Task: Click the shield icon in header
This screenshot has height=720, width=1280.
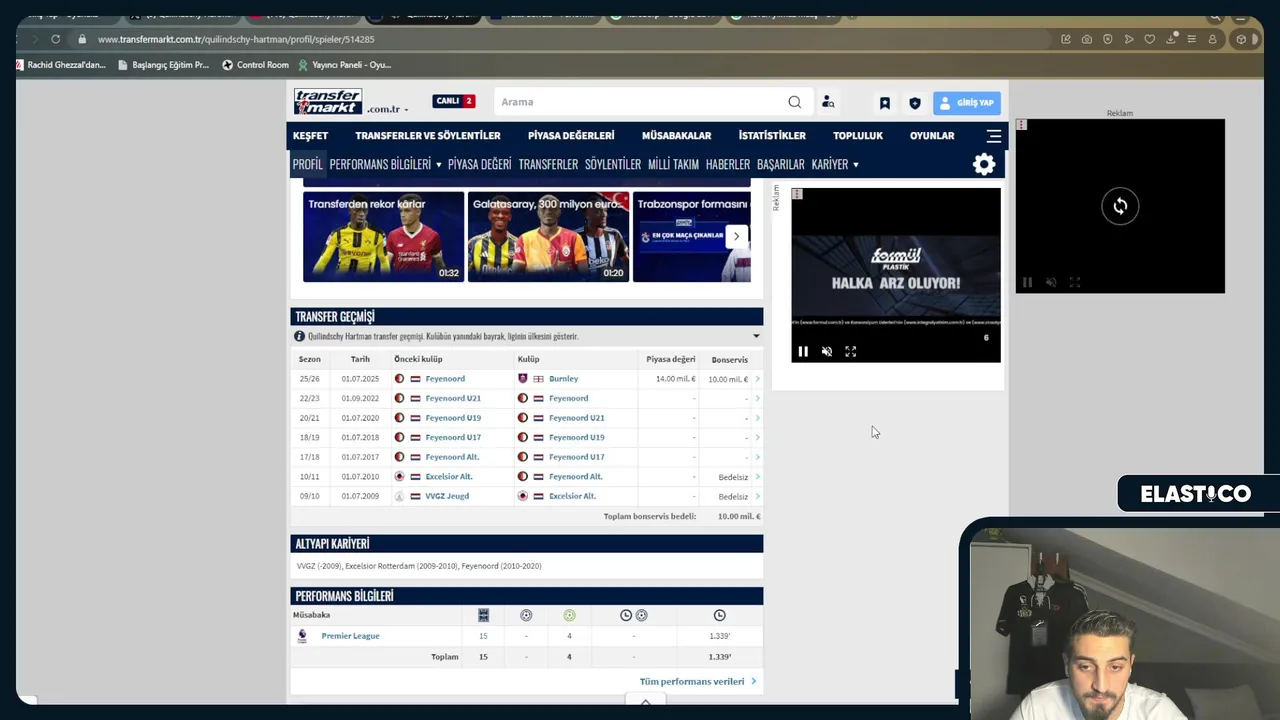Action: pos(914,103)
